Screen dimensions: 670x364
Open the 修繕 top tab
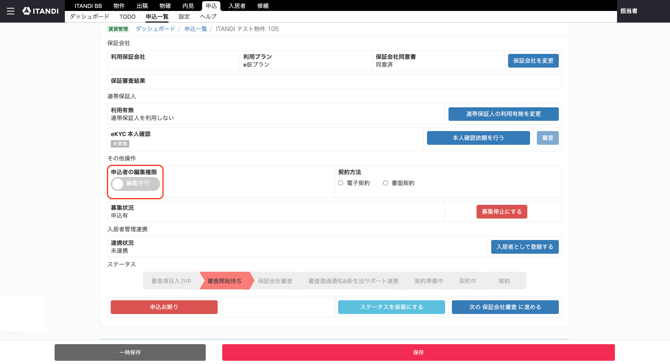pyautogui.click(x=263, y=6)
